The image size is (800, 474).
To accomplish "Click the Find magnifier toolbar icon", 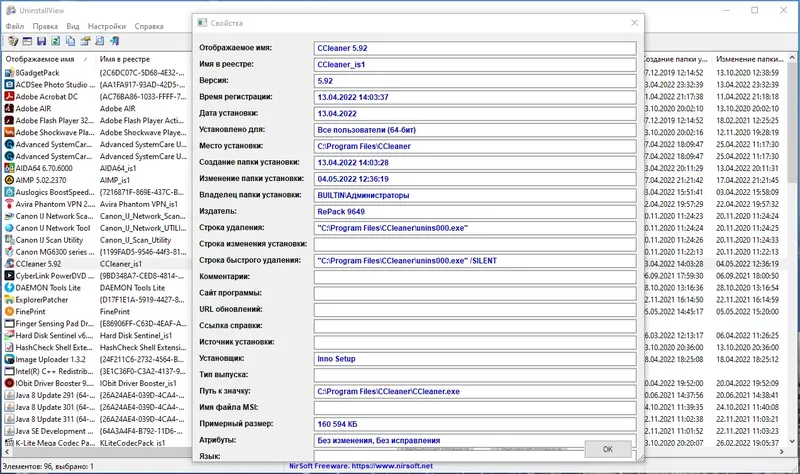I will pyautogui.click(x=99, y=41).
